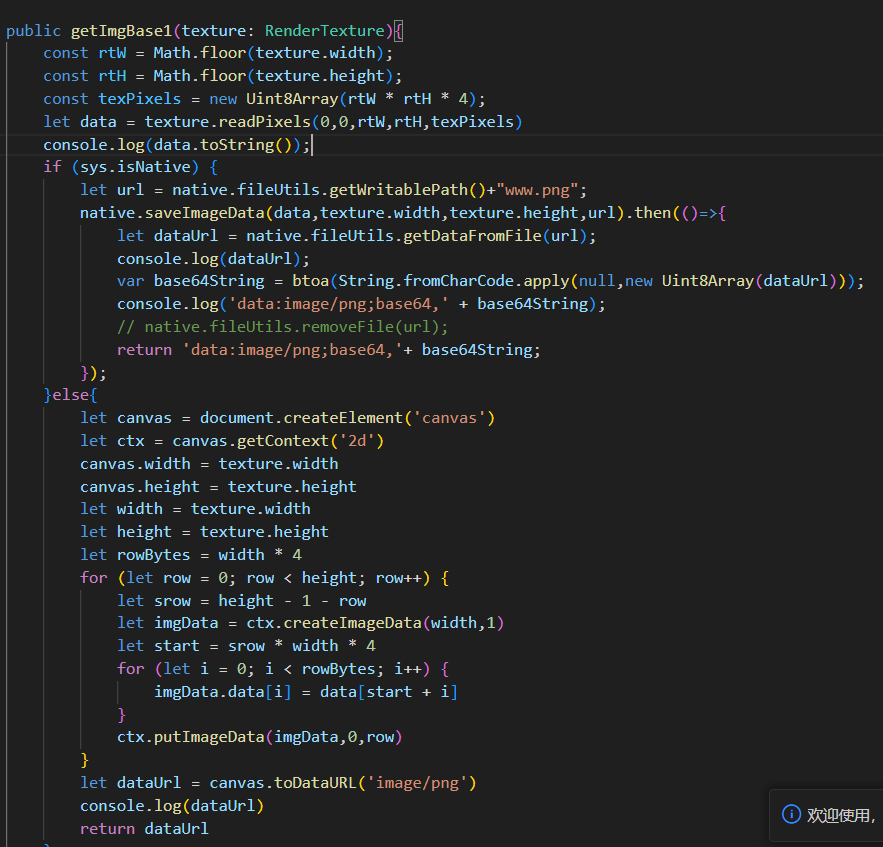
Task: Place cursor on the 'getImgBase1' method name
Action: point(121,30)
